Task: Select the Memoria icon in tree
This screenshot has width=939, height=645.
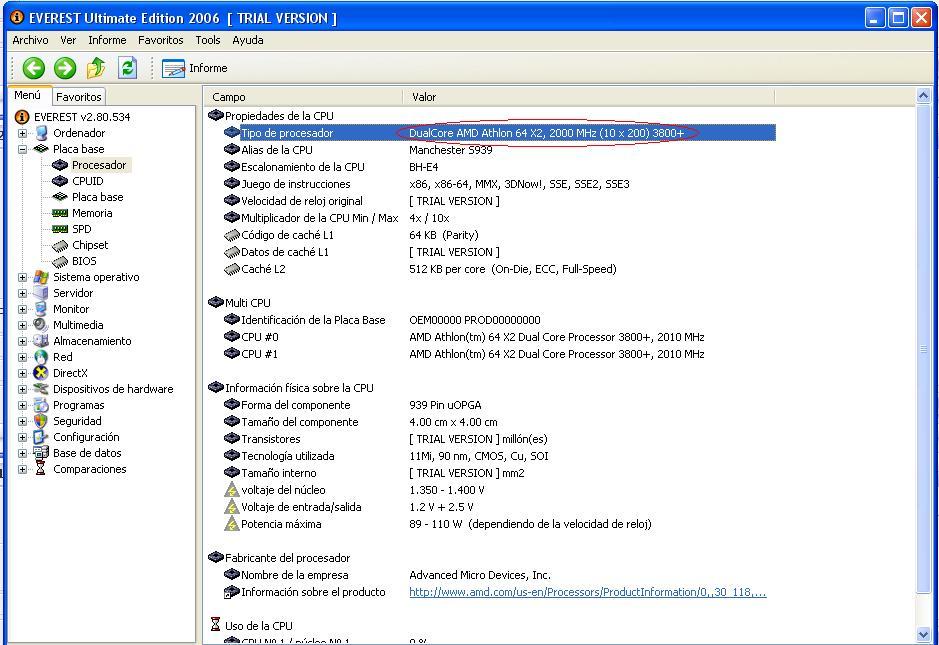Action: tap(60, 213)
